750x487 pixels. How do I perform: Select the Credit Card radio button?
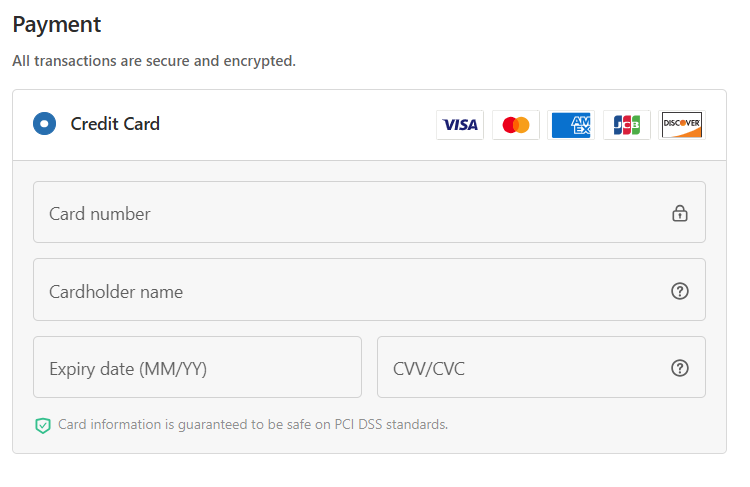pyautogui.click(x=44, y=124)
